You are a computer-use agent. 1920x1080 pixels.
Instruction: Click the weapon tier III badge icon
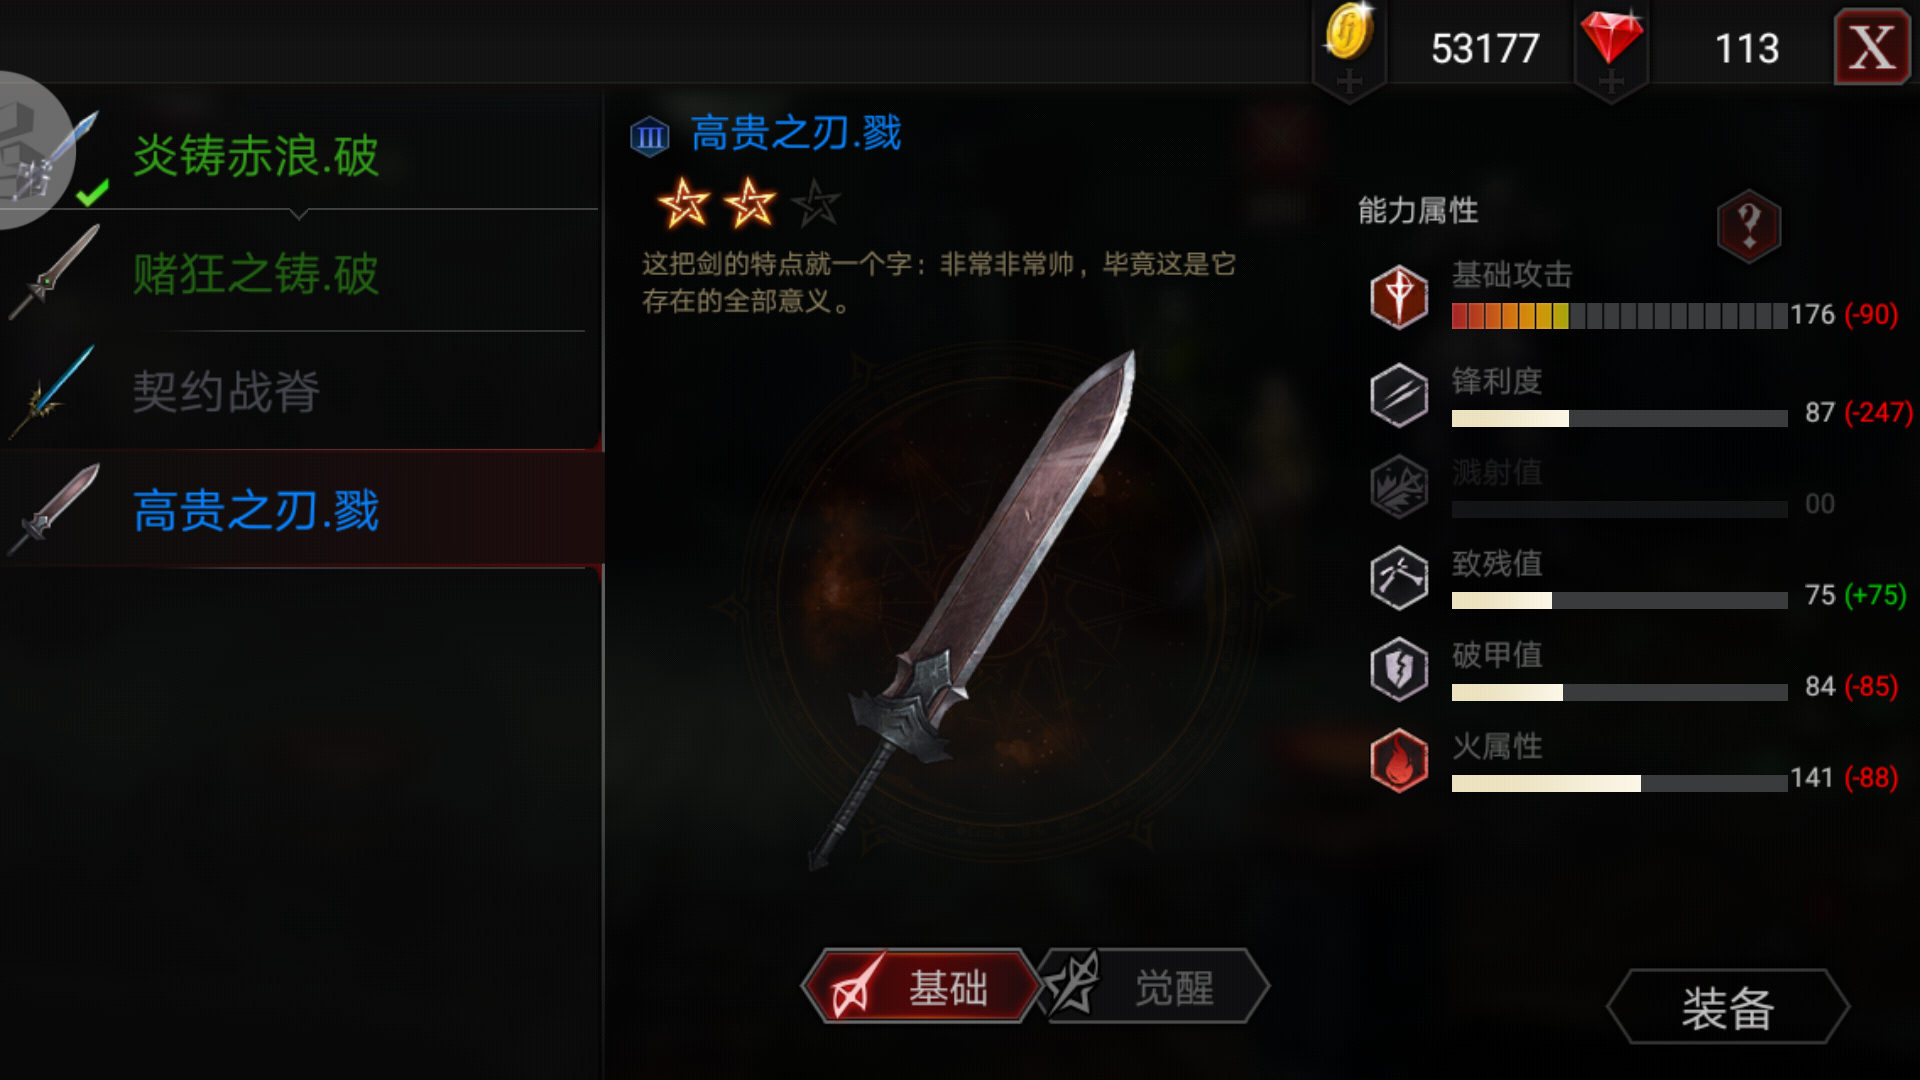click(x=650, y=136)
